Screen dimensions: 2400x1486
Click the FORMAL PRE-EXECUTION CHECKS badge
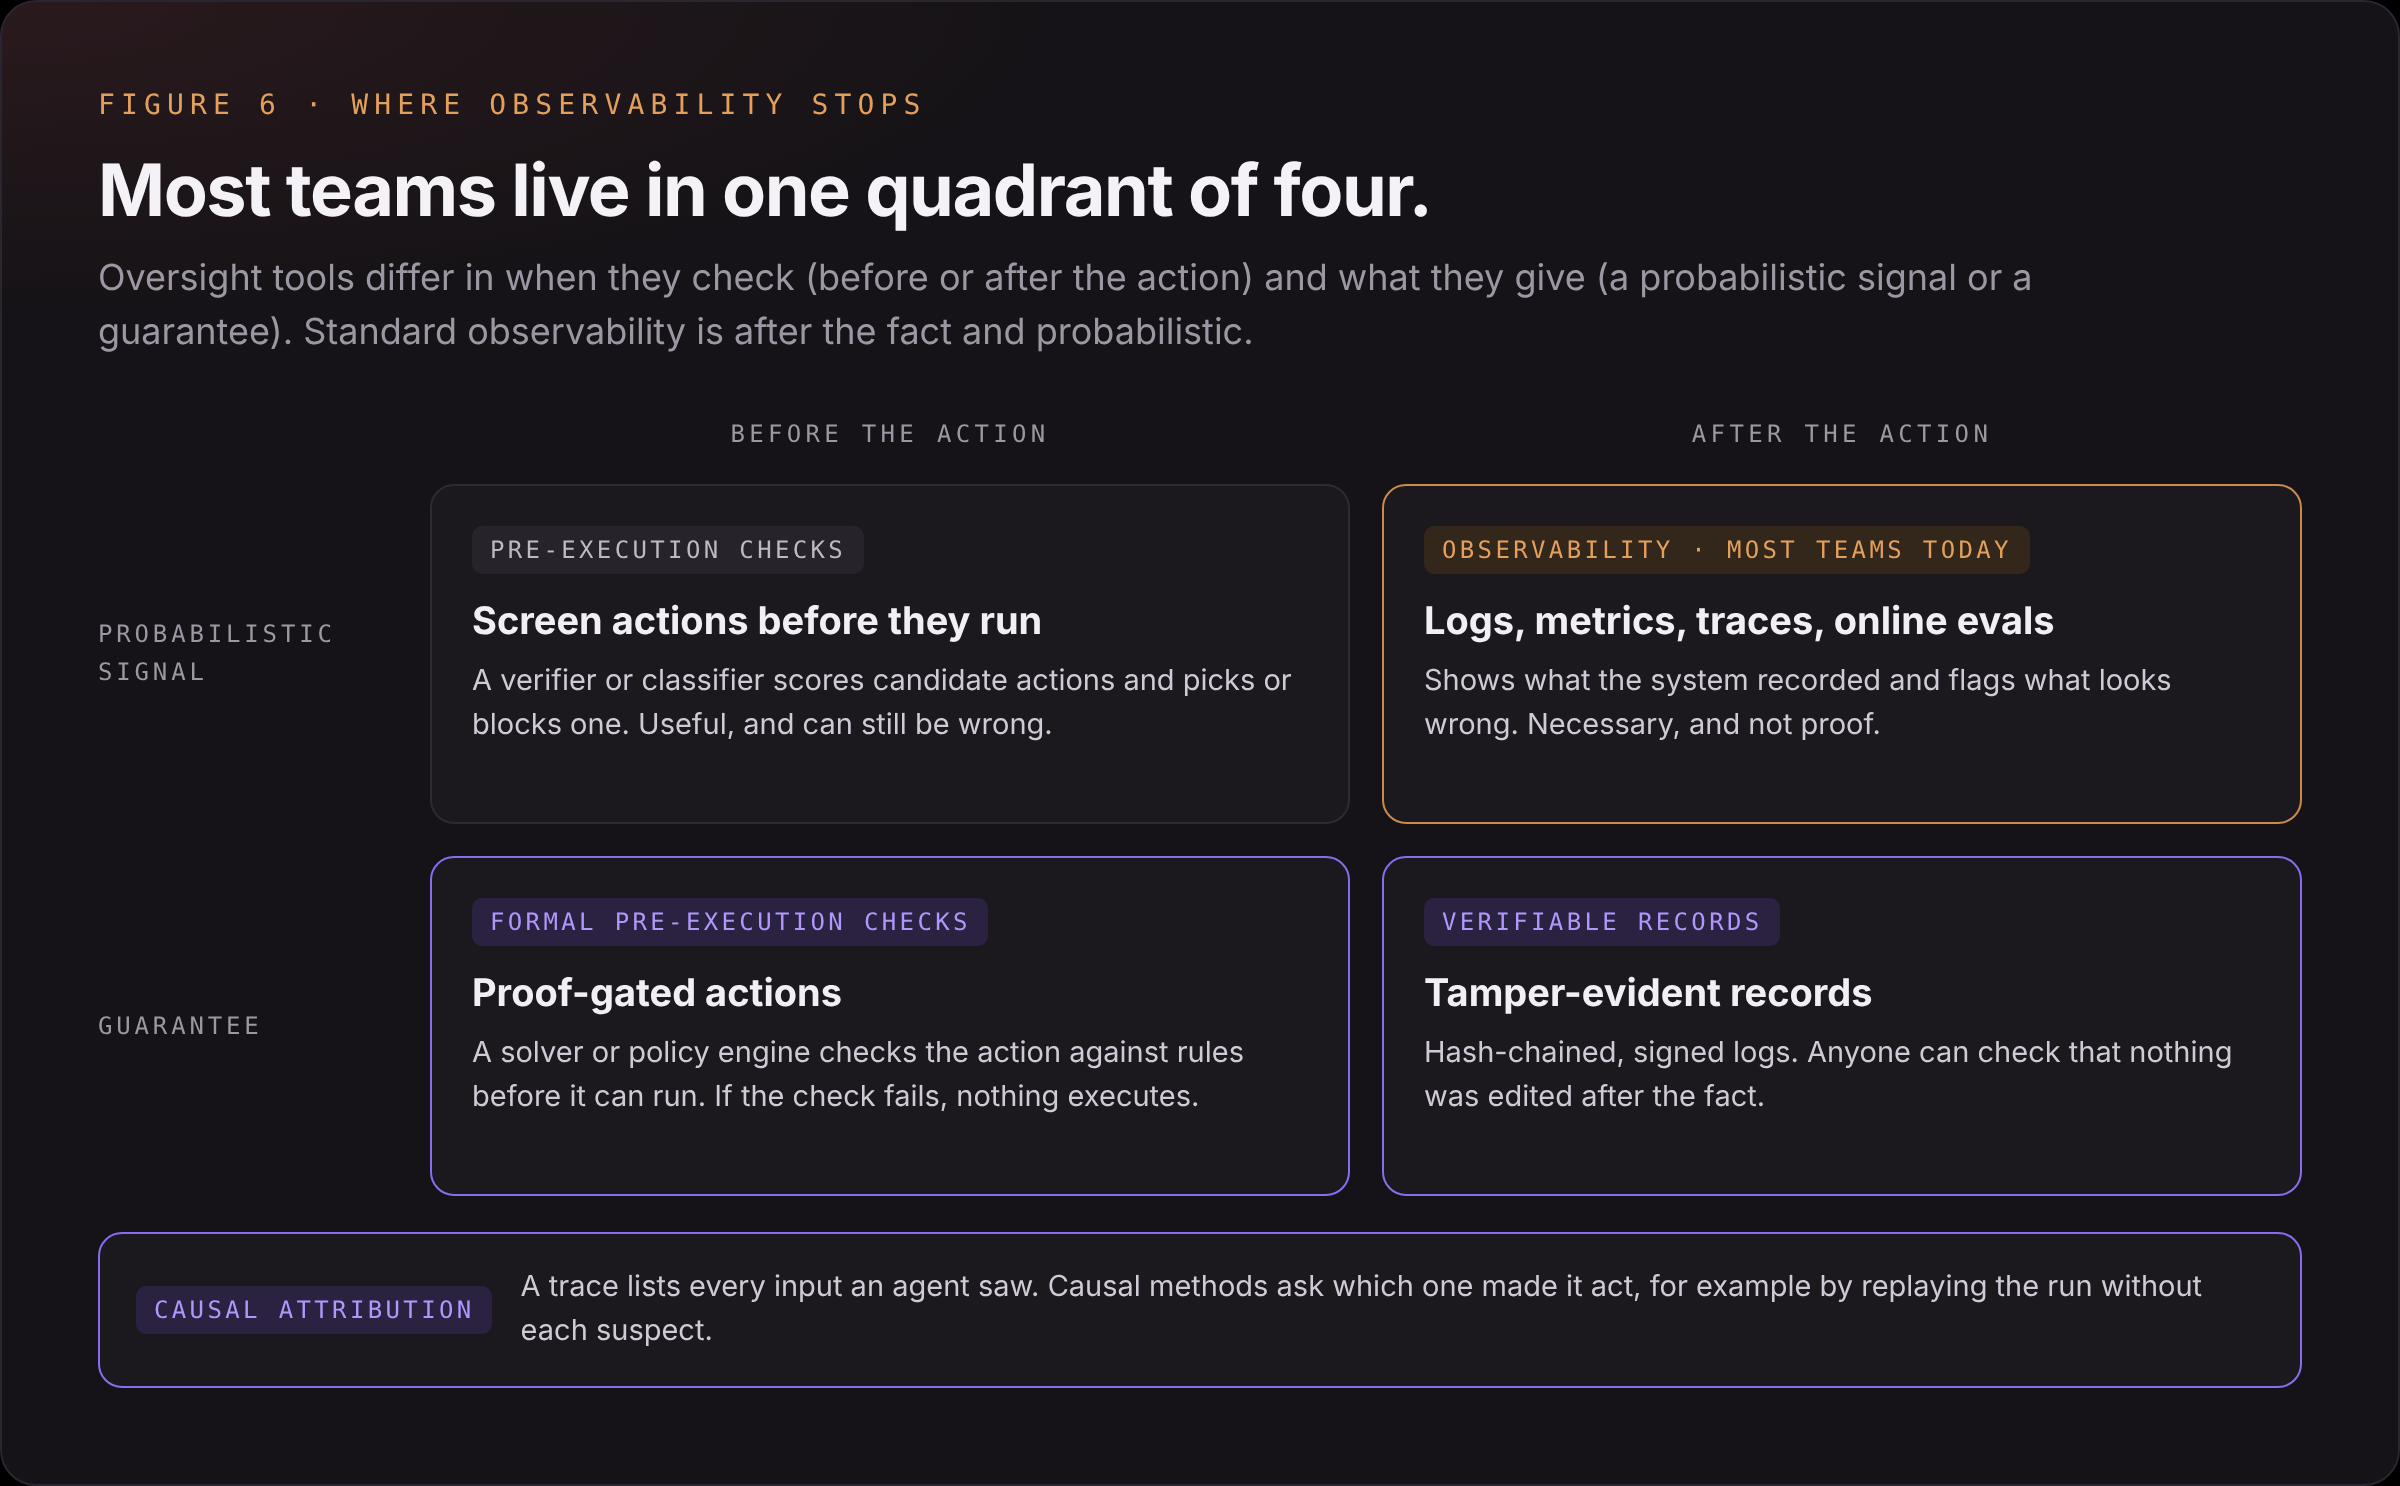(x=729, y=922)
